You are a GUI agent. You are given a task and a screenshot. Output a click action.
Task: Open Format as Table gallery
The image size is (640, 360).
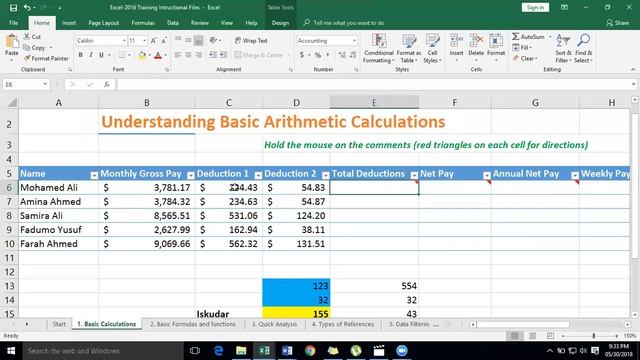[x=409, y=49]
